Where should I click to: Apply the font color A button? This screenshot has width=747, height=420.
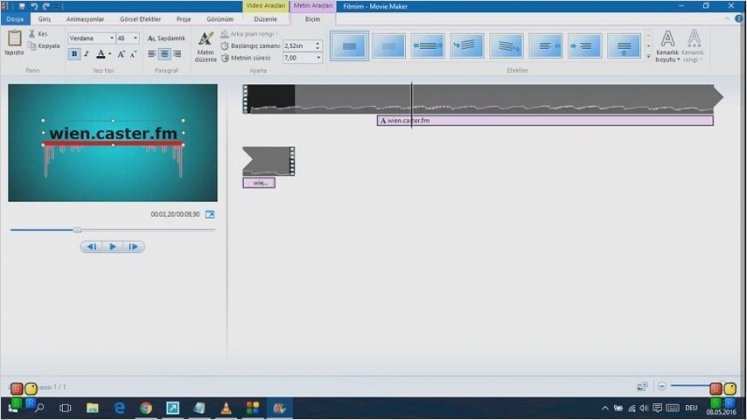pos(101,54)
